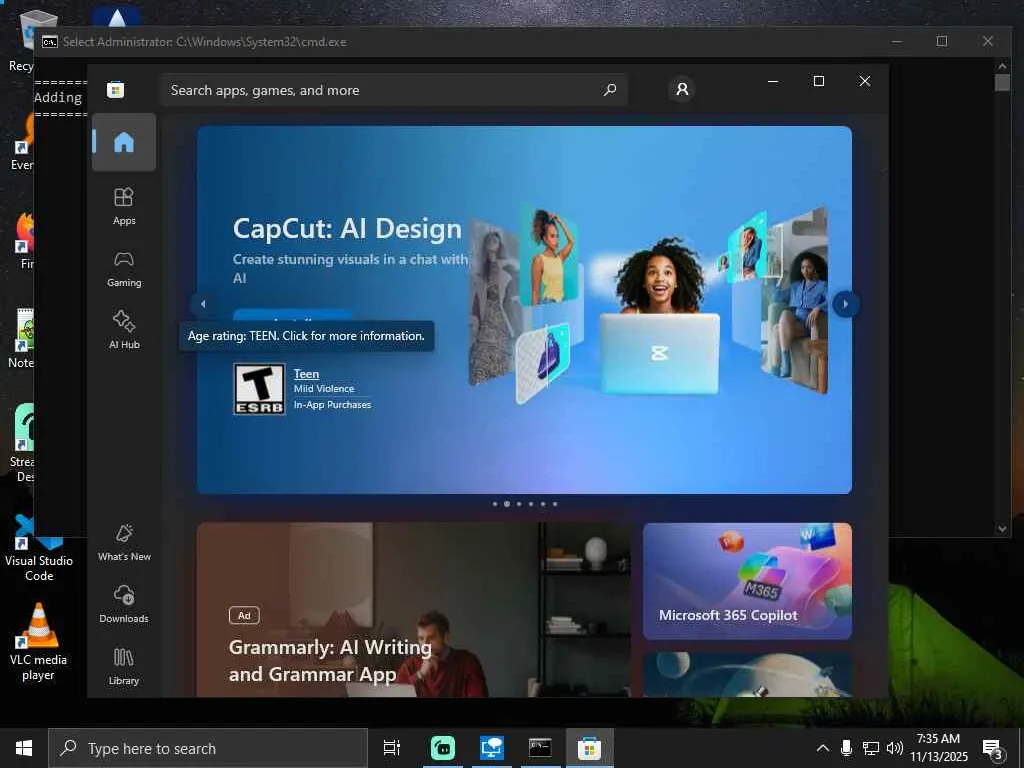Maximize the Microsoft Store window
The height and width of the screenshot is (768, 1024).
(818, 81)
